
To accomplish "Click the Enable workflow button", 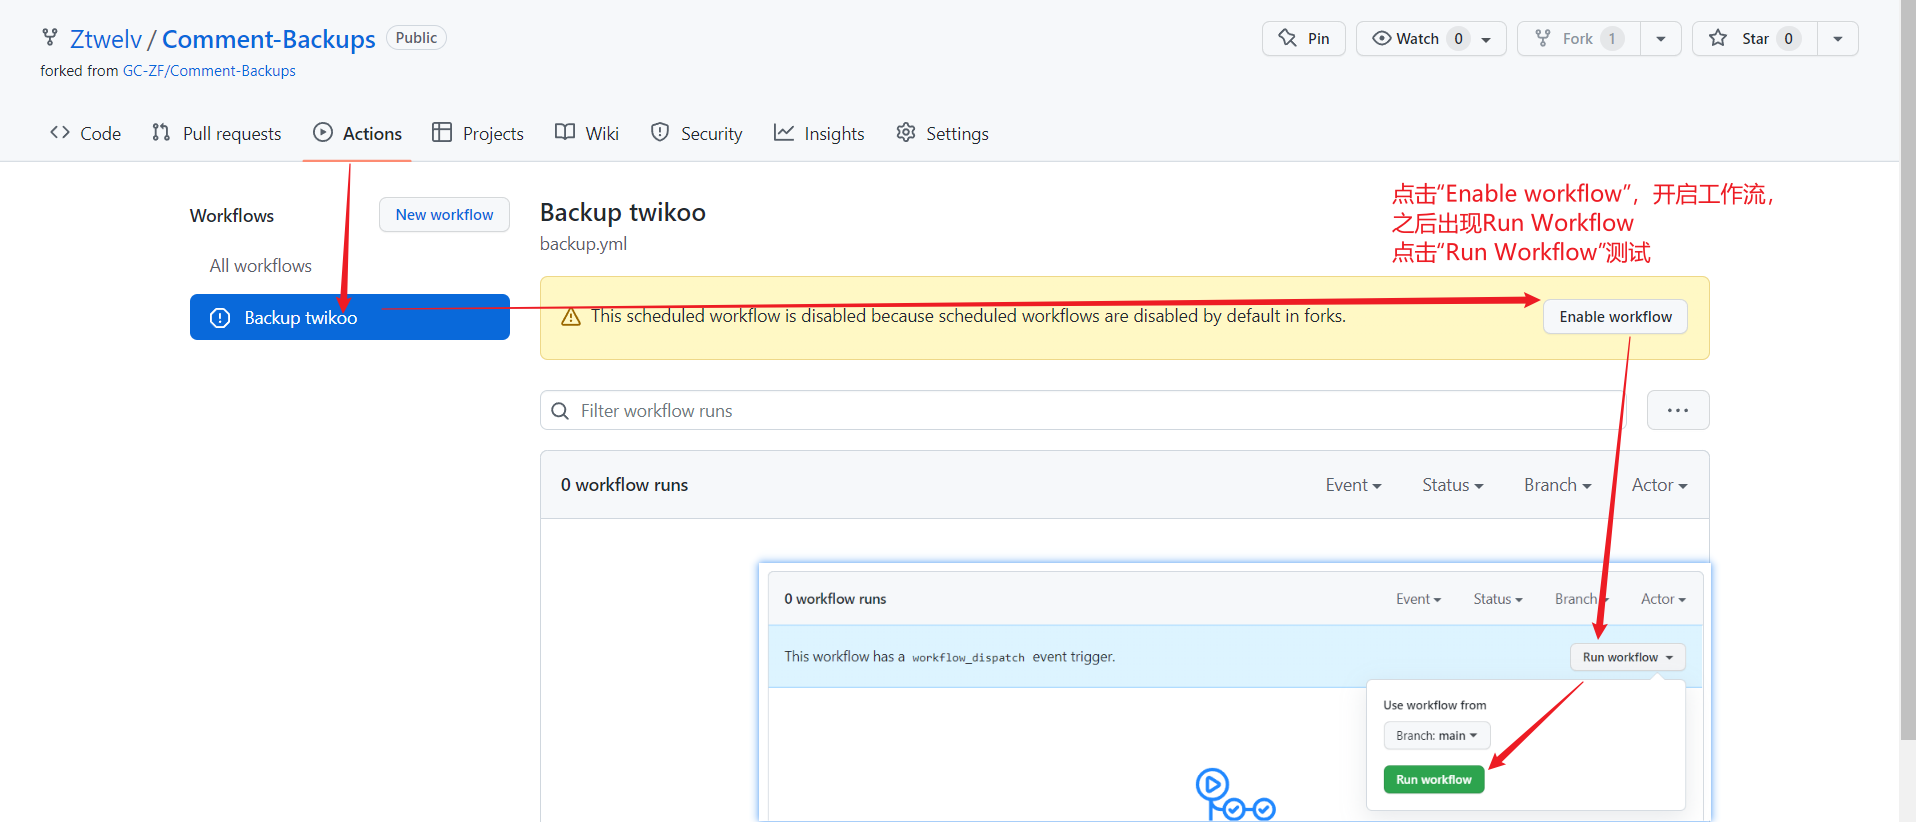I will (x=1615, y=317).
